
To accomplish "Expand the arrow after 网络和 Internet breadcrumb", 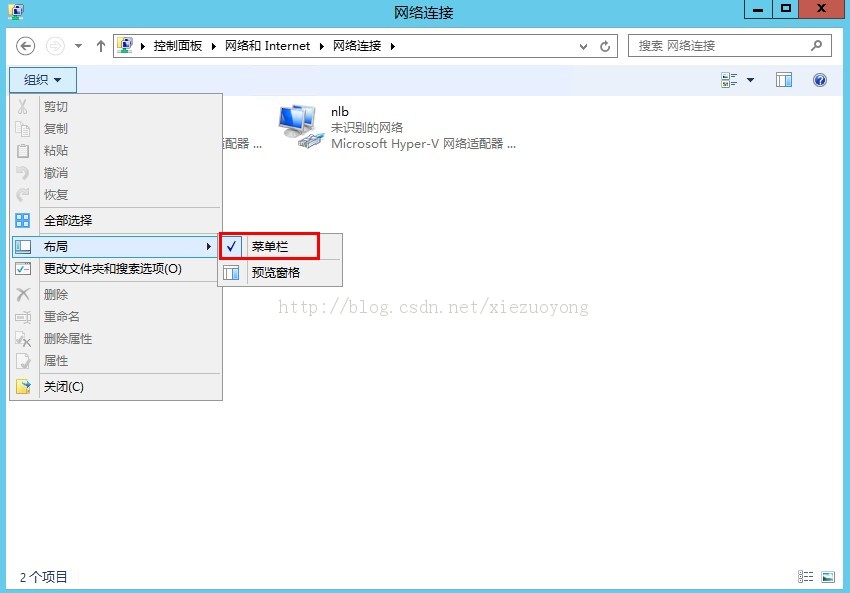I will 321,46.
